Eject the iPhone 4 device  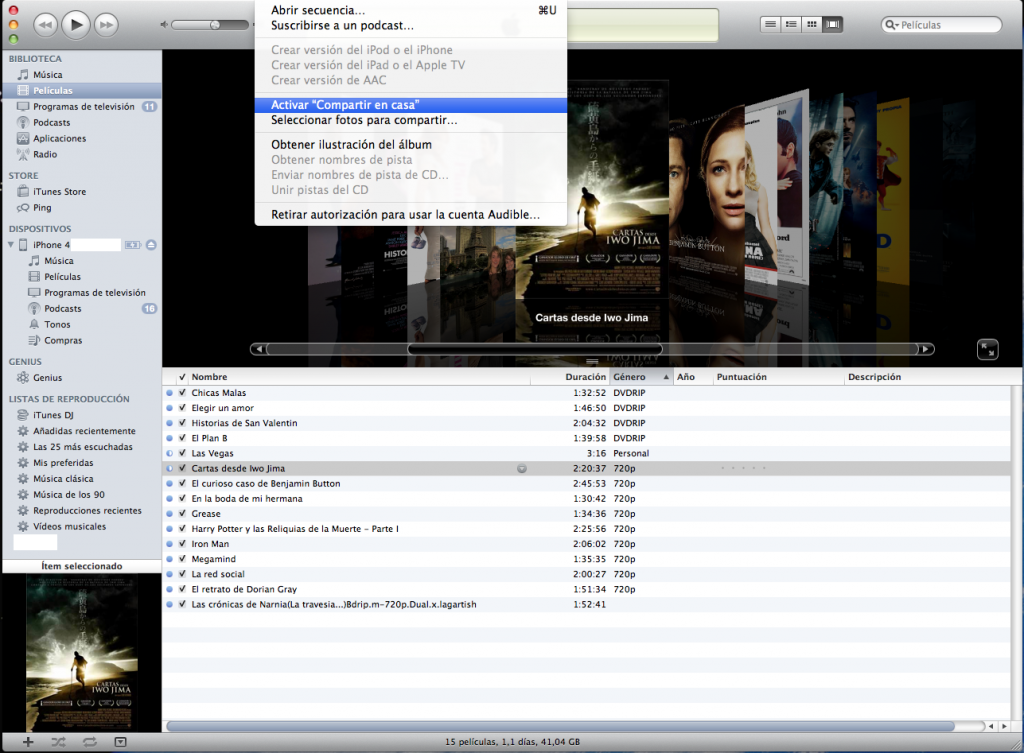tap(151, 245)
